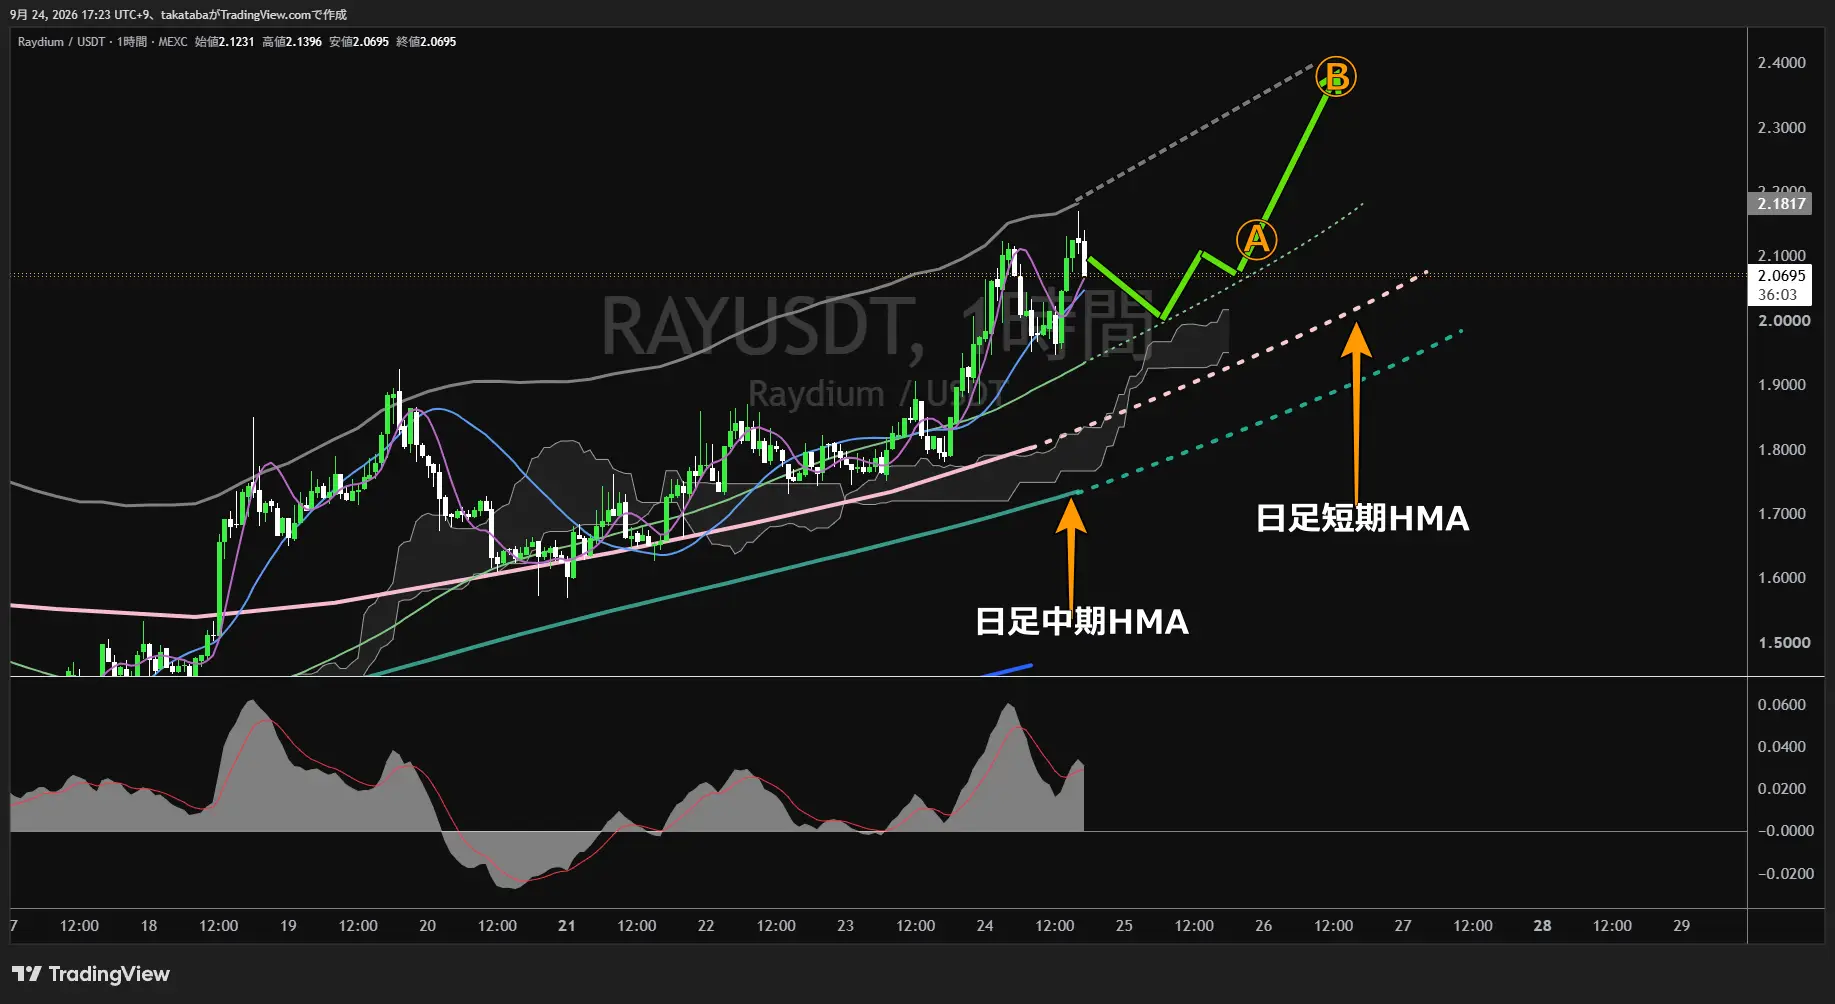Screen dimensions: 1835x1004
Task: Click the 2.1000 price axis label
Action: [1782, 256]
